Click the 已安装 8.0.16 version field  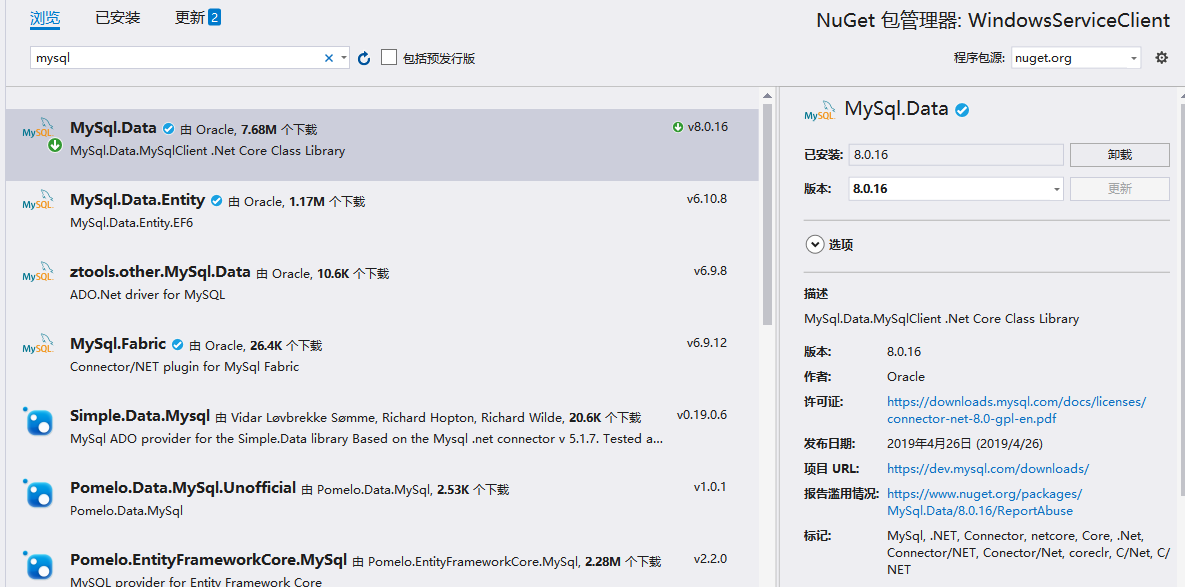pos(956,155)
